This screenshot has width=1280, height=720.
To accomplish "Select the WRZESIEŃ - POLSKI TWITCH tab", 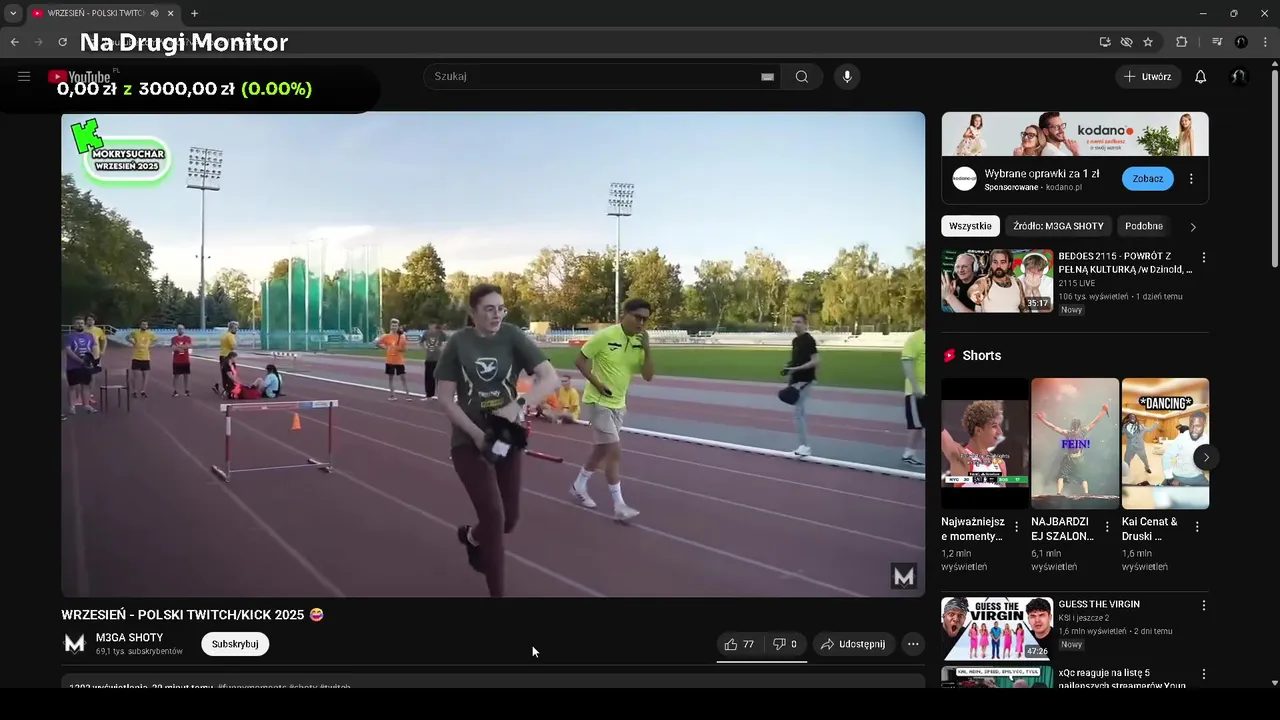I will coord(95,13).
